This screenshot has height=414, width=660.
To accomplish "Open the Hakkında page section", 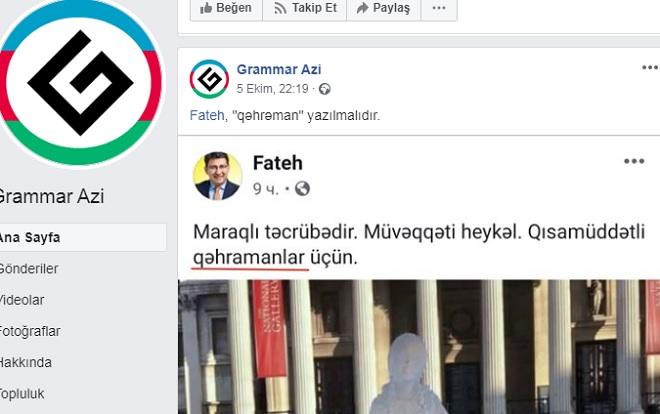I will [26, 362].
